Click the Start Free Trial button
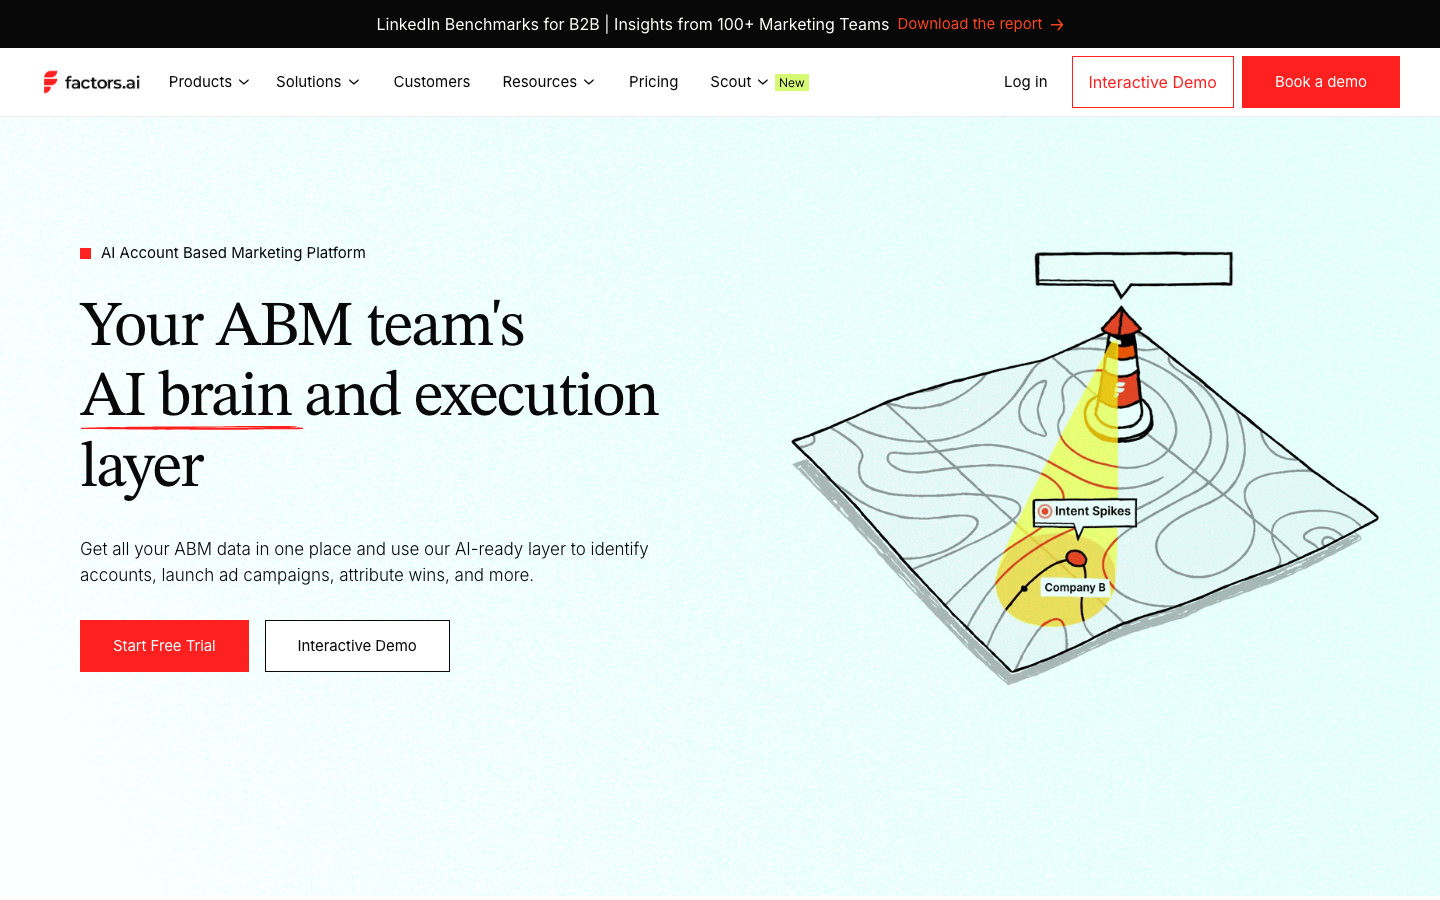Screen dimensions: 1440x900 pyautogui.click(x=164, y=646)
